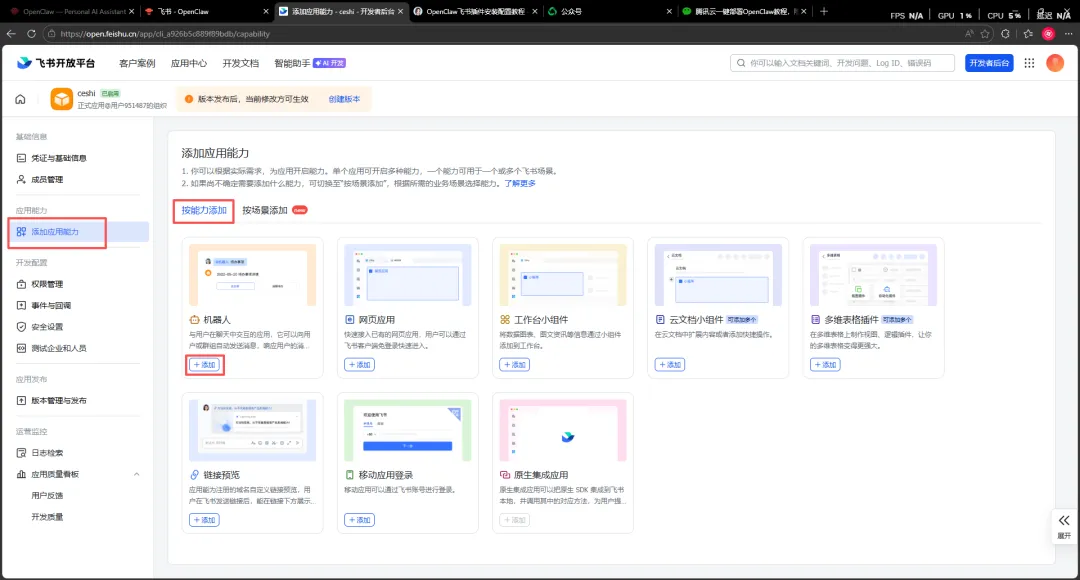Image resolution: width=1080 pixels, height=580 pixels.
Task: Click the 机器人 card preview thumbnail
Action: pos(253,275)
